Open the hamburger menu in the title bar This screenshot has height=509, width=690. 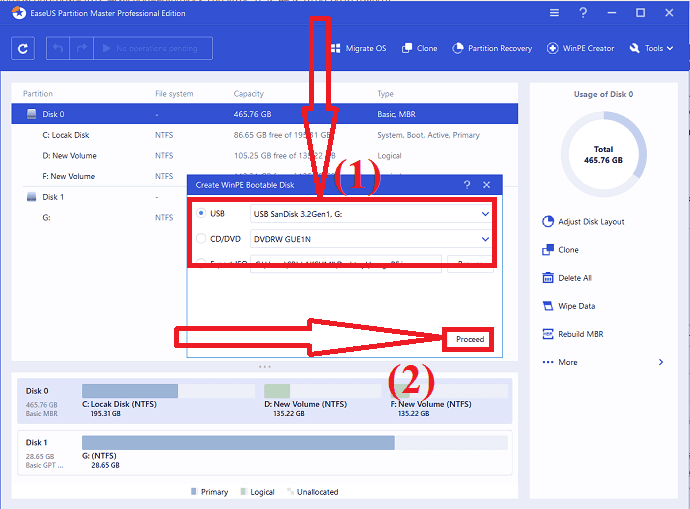[554, 13]
